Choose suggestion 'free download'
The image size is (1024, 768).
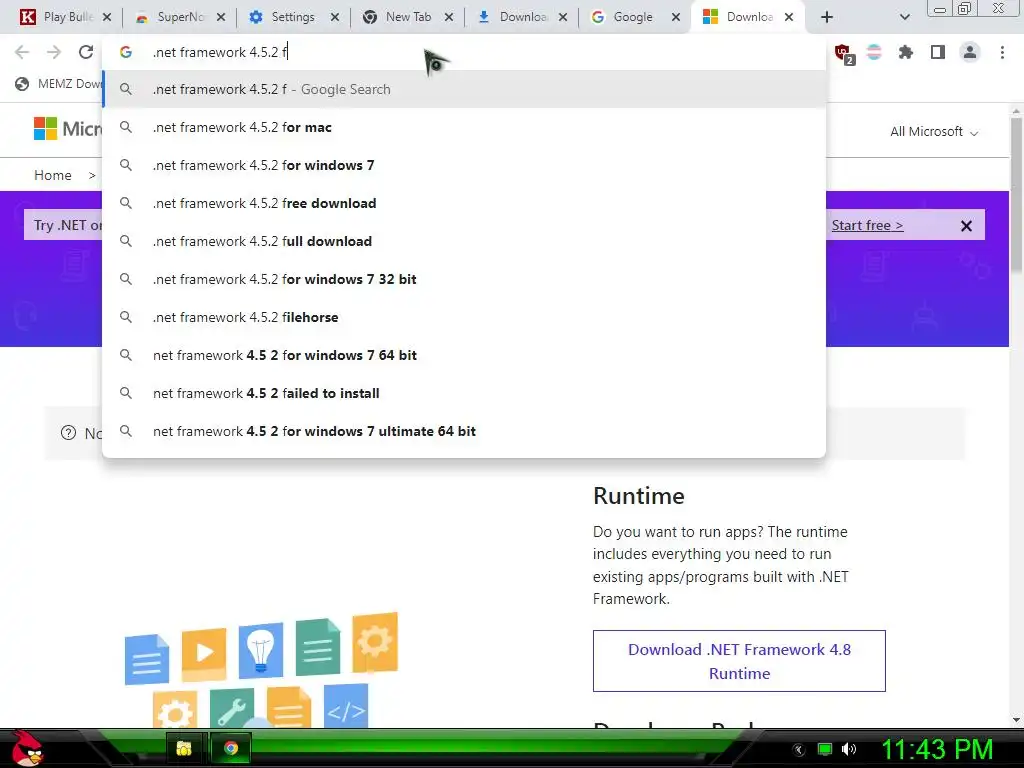(464, 203)
